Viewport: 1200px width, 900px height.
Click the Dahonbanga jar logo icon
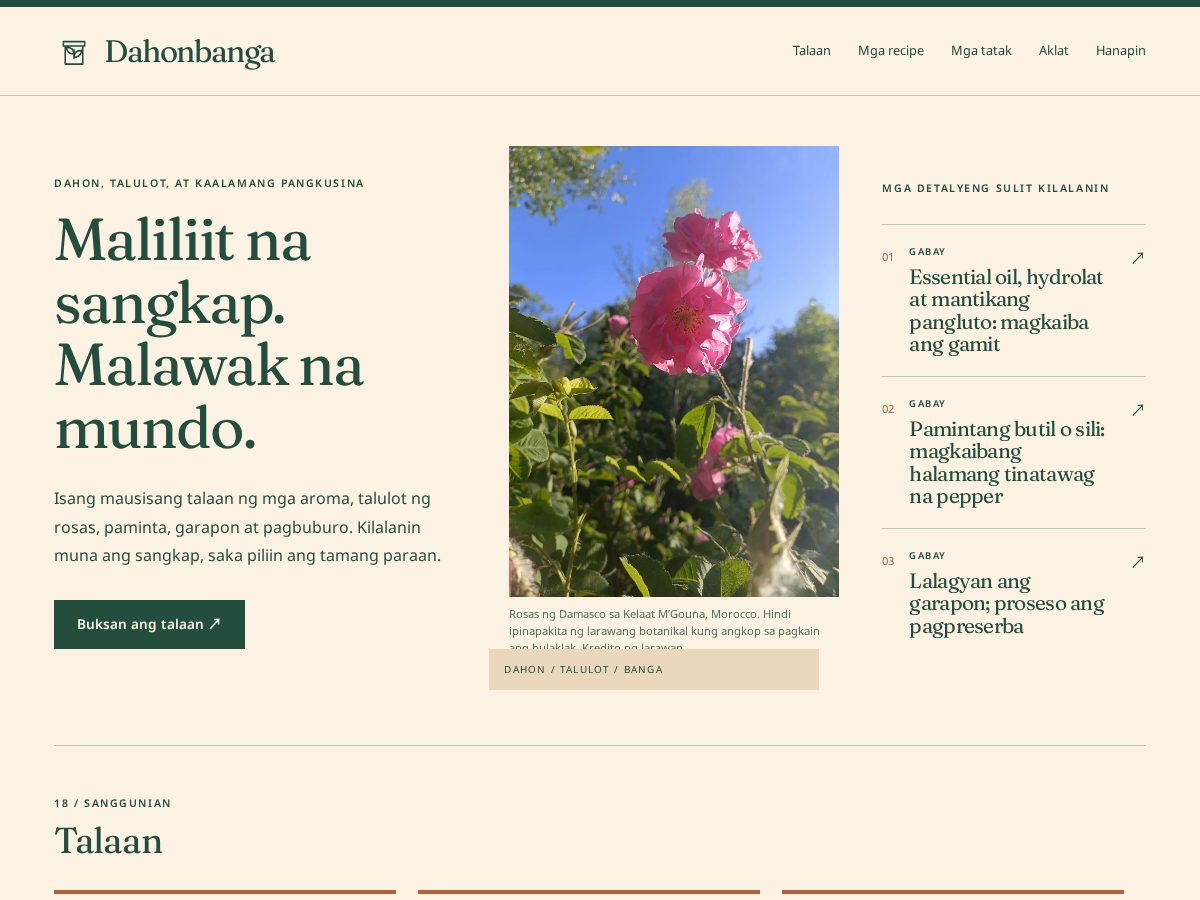click(74, 53)
